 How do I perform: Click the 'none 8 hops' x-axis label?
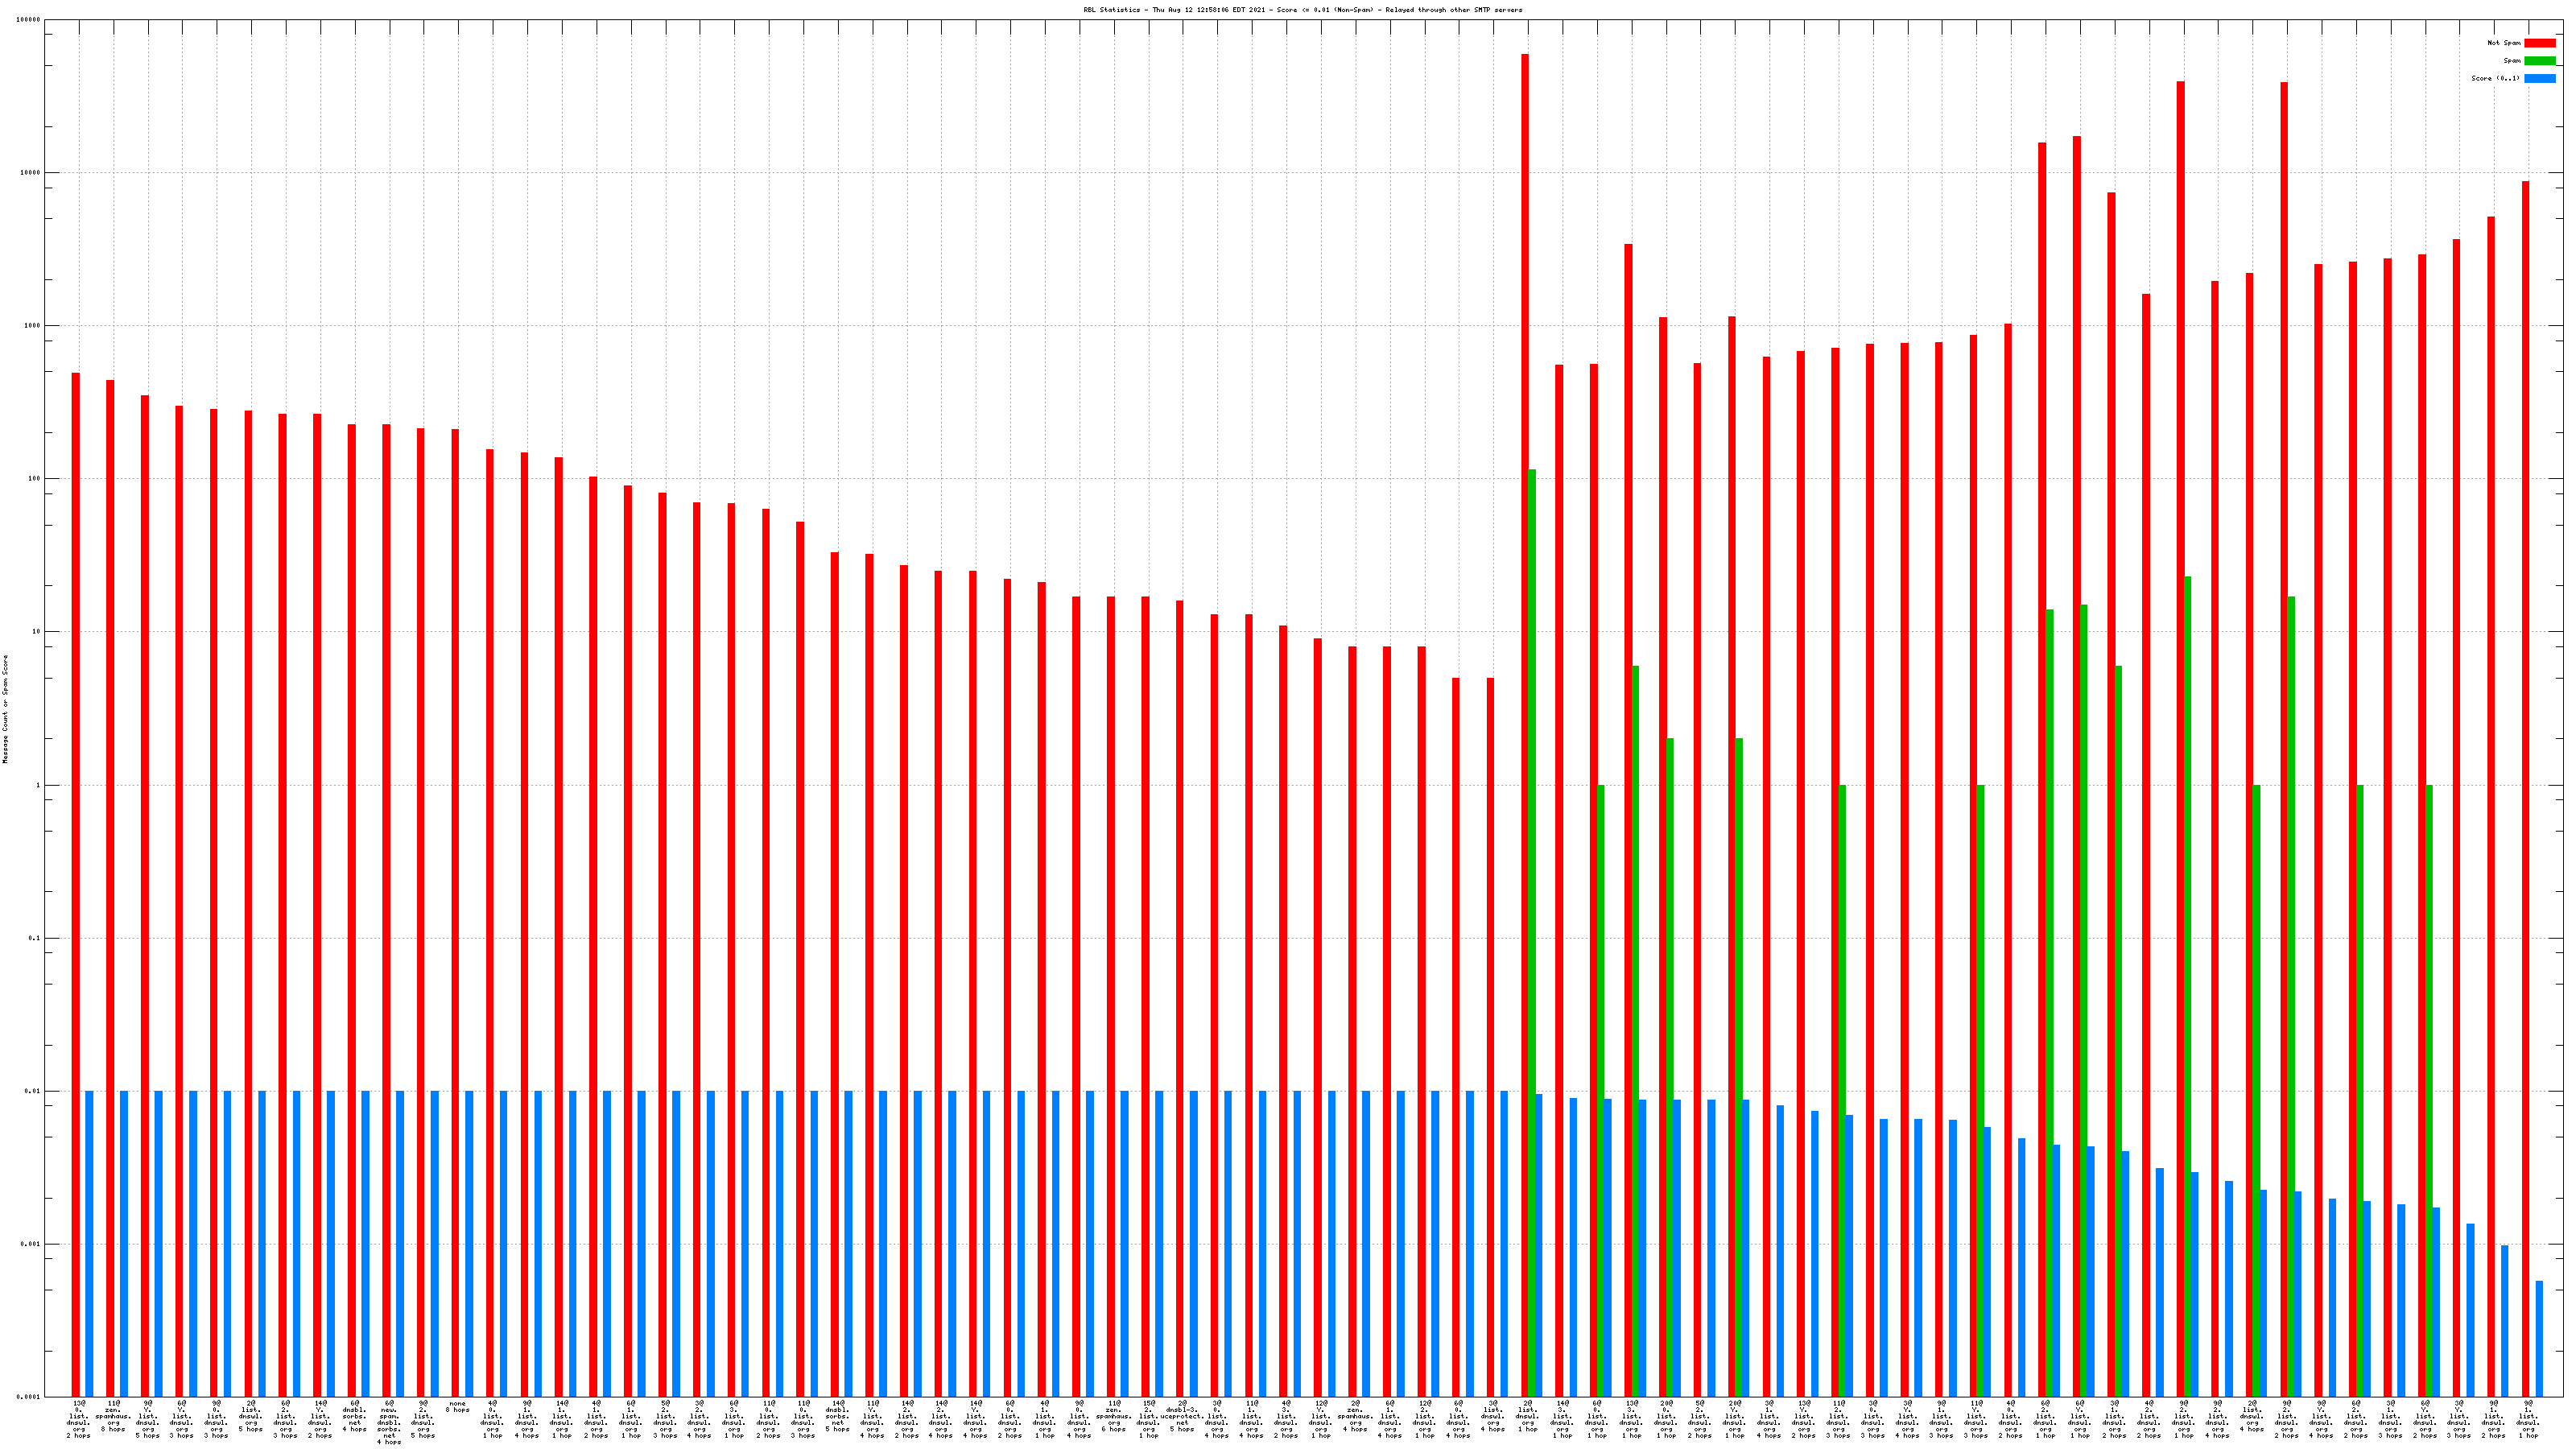(457, 1407)
